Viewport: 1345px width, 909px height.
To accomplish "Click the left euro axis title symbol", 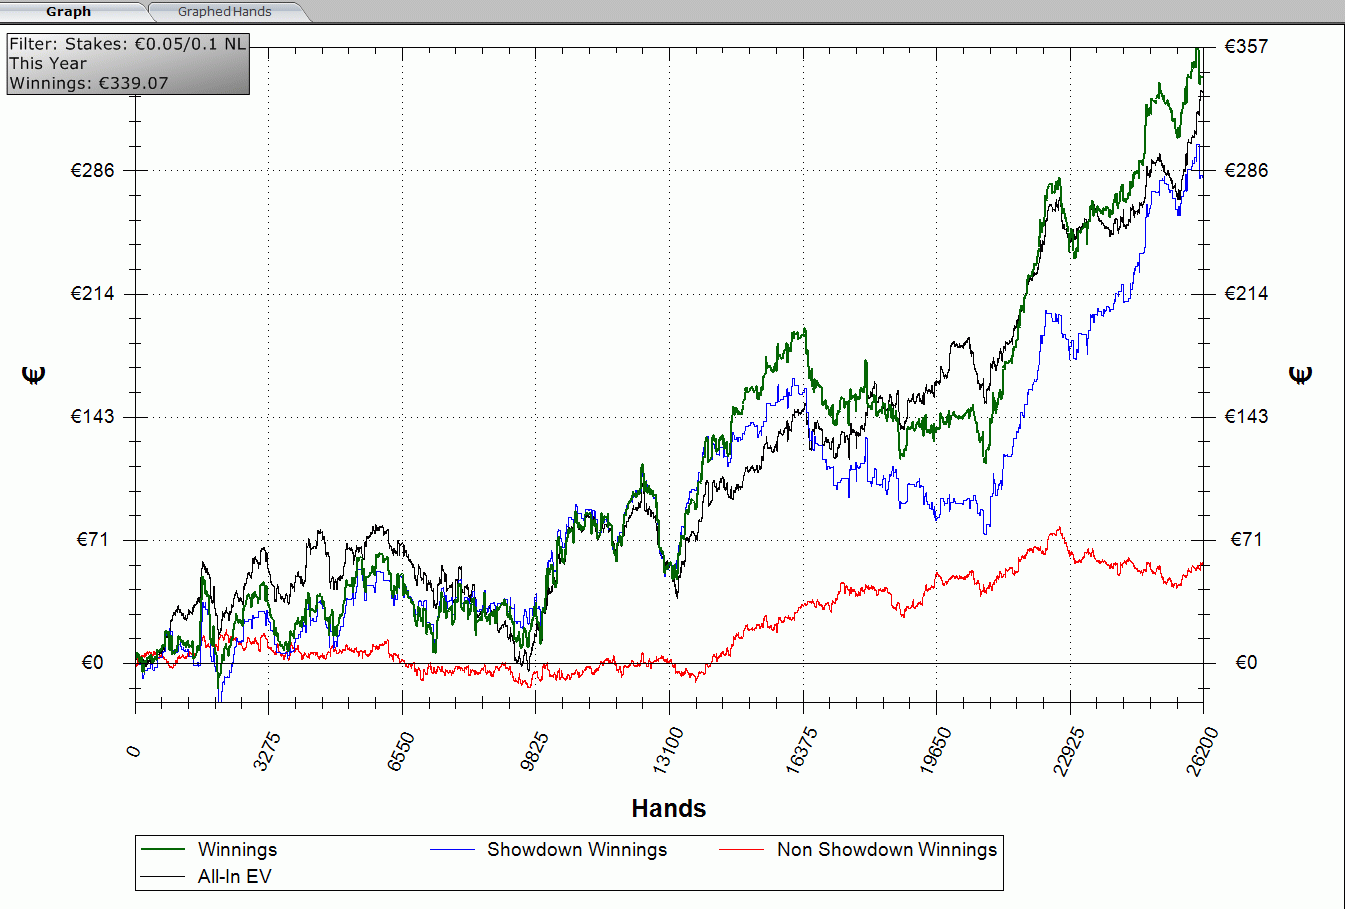I will pos(34,375).
